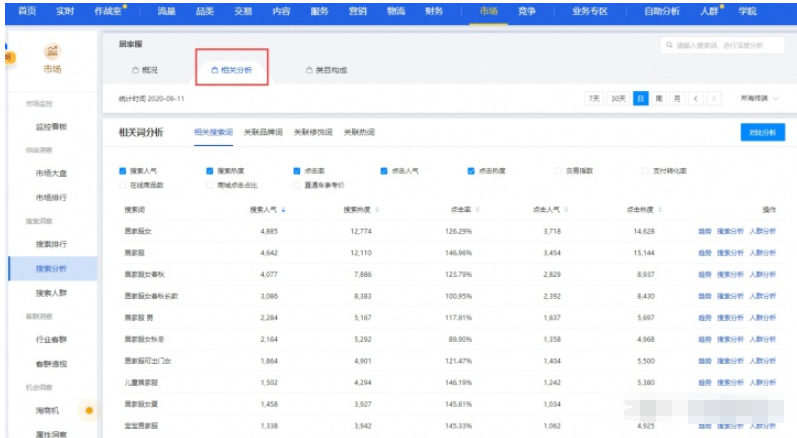
Task: Enable the 支付转化率 metric checkbox
Action: pyautogui.click(x=645, y=171)
